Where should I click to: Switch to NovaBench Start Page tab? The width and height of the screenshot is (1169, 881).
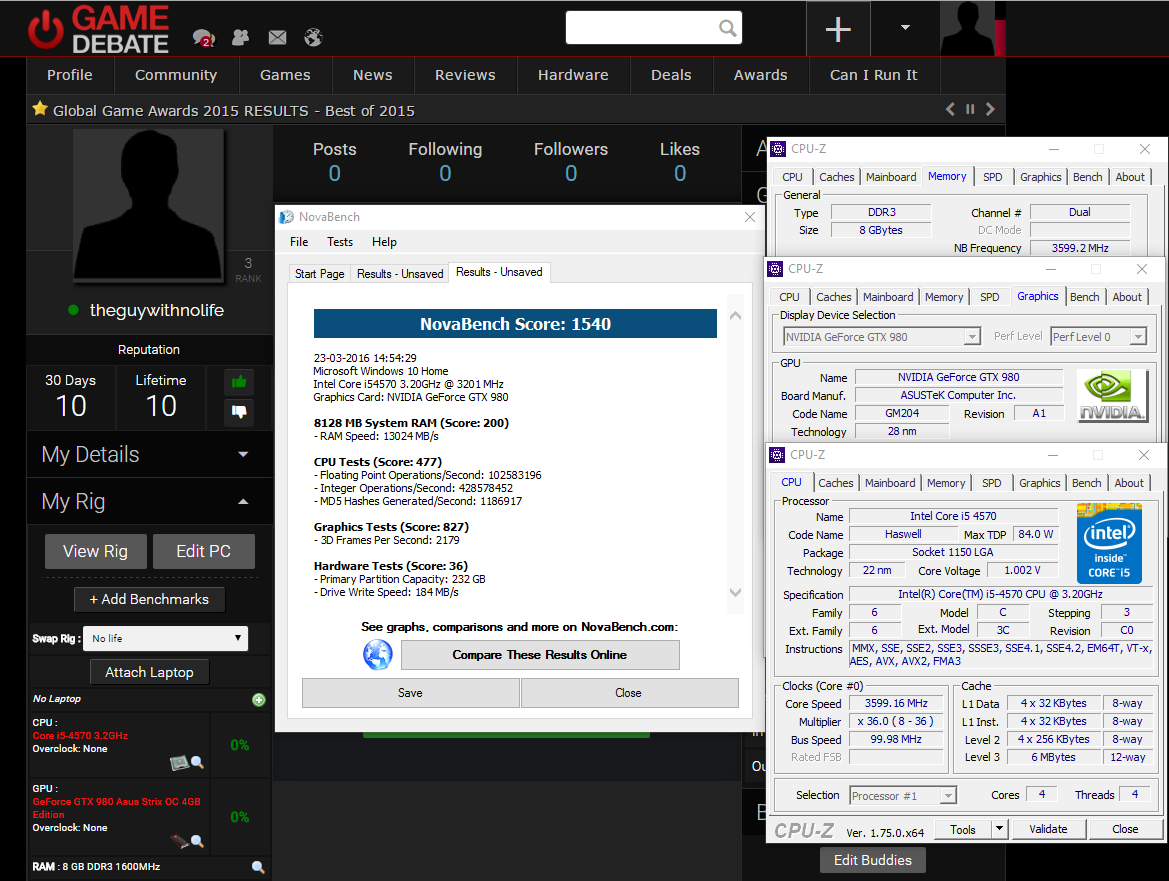point(320,274)
